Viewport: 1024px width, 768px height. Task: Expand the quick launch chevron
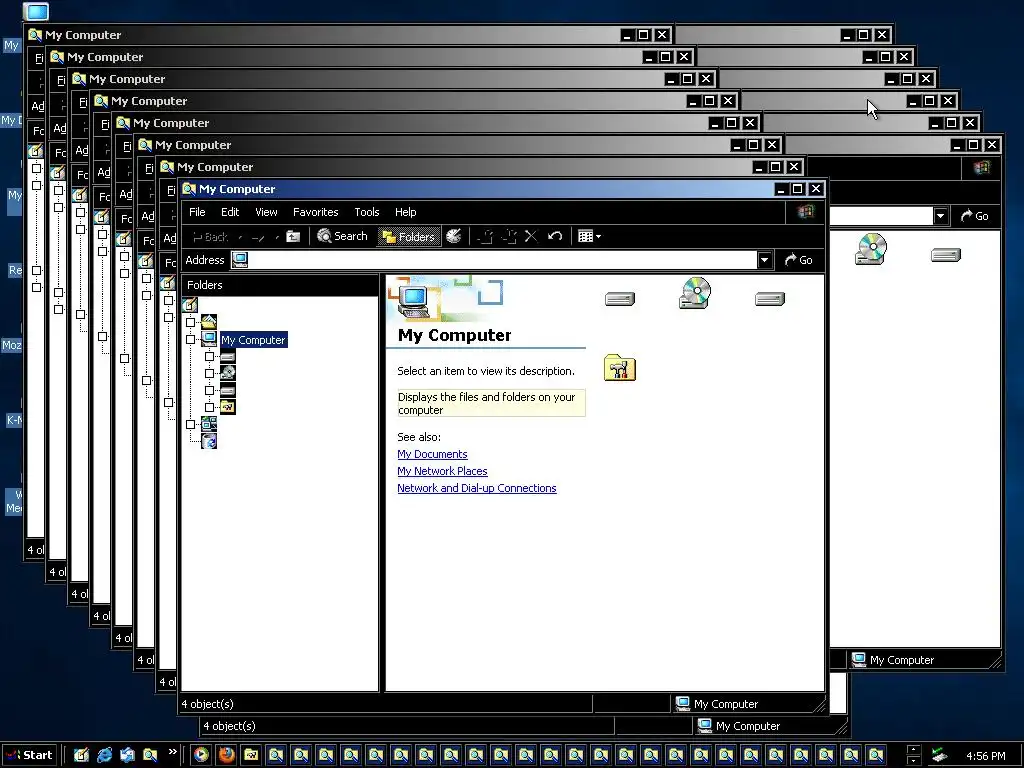[x=172, y=752]
